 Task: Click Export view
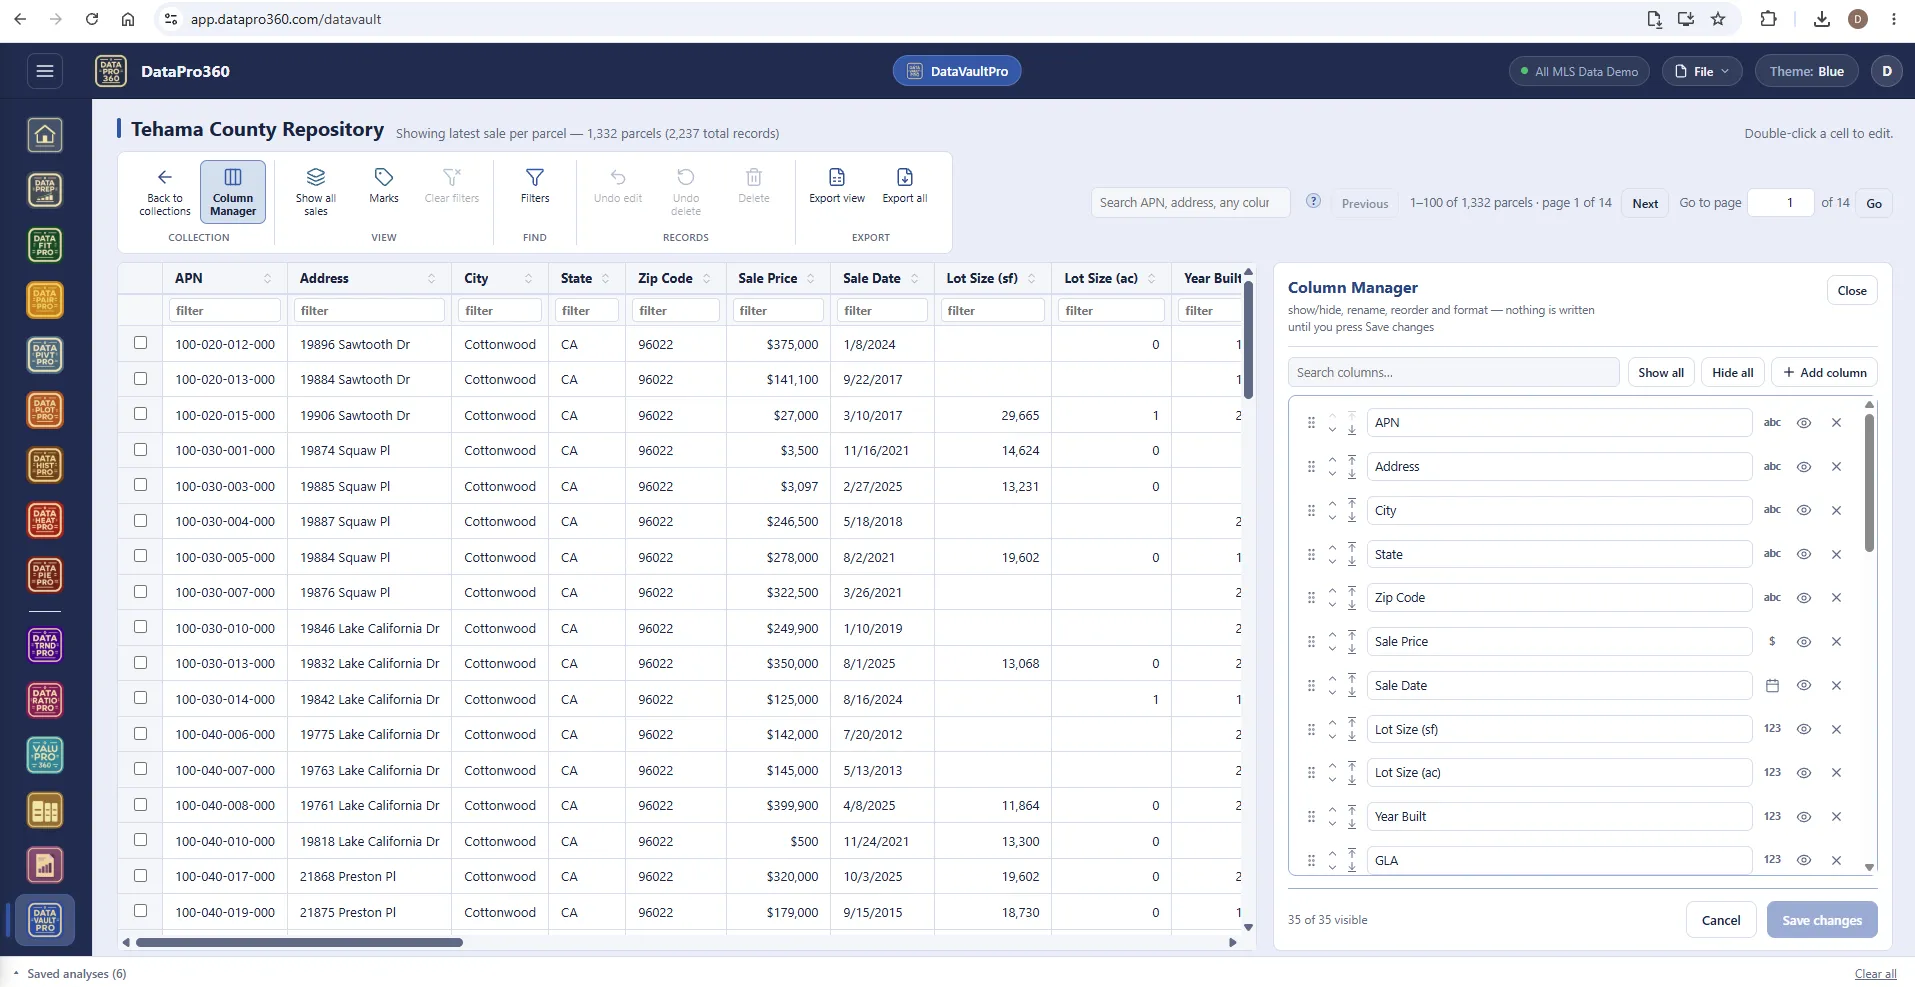point(837,186)
